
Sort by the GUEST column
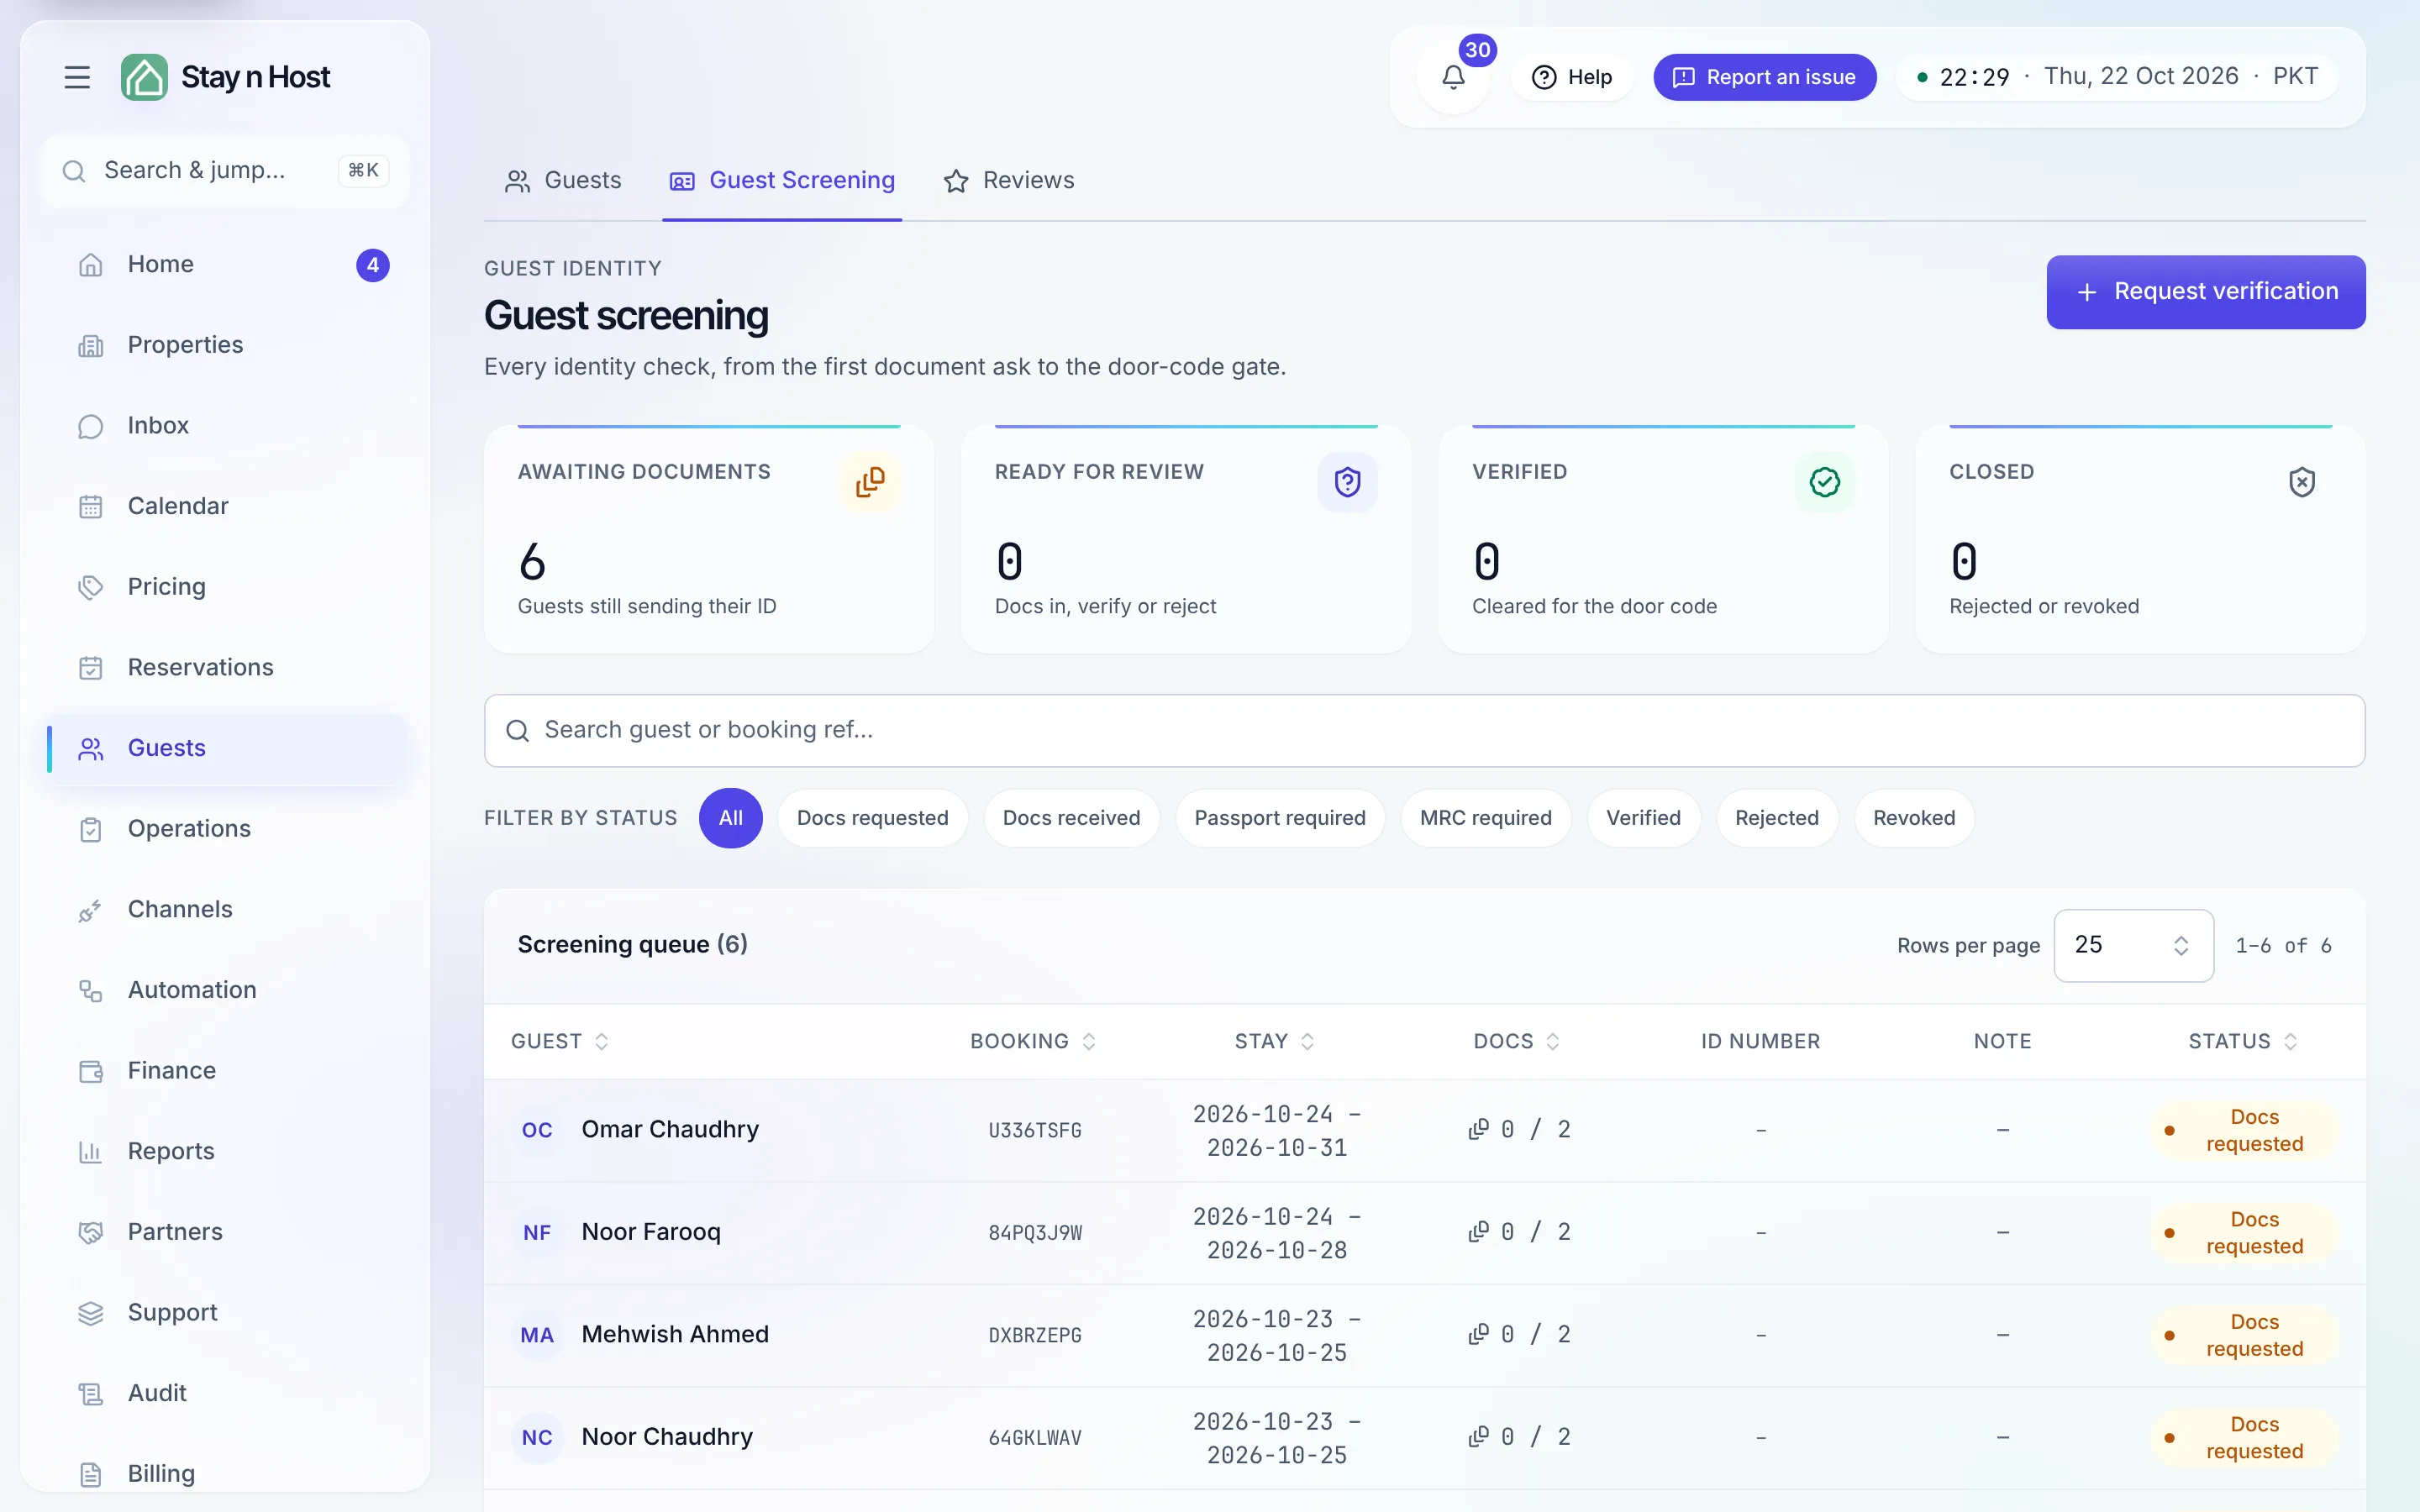click(559, 1042)
